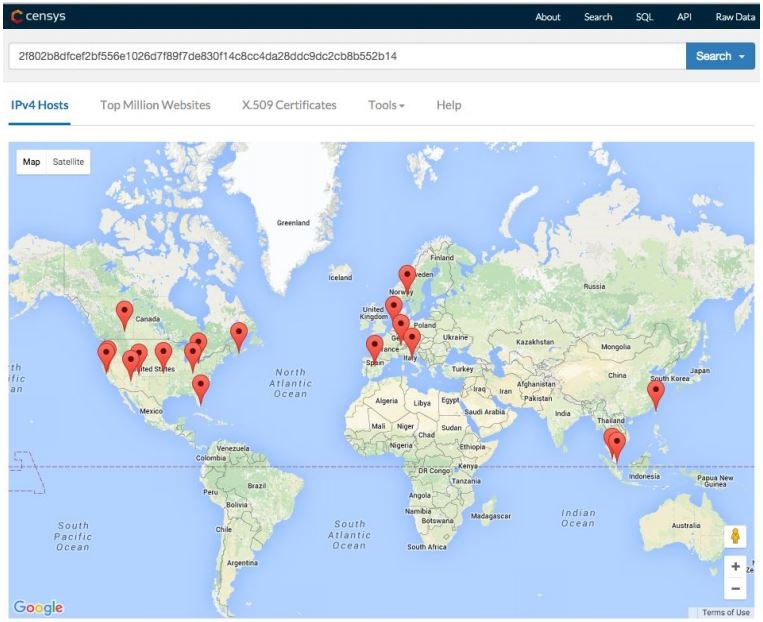Click the Censys logo
The height and width of the screenshot is (622, 763).
click(x=38, y=16)
